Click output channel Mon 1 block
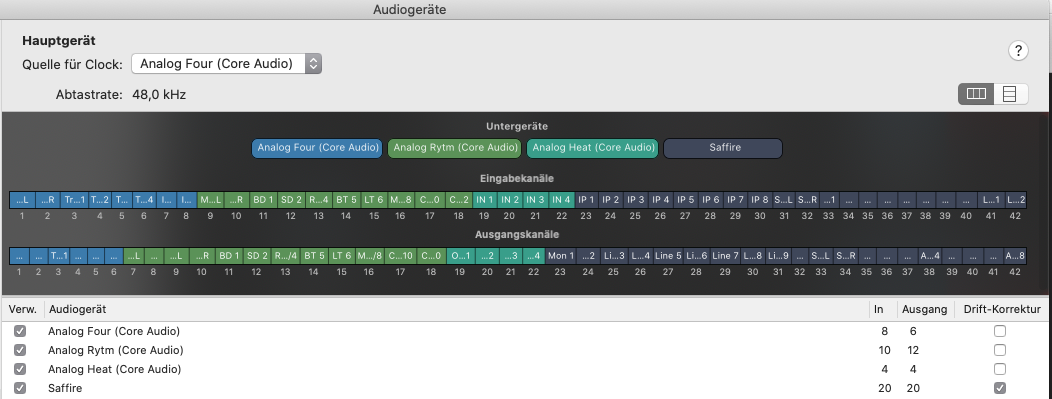Viewport: 1052px width, 399px height. click(x=561, y=256)
